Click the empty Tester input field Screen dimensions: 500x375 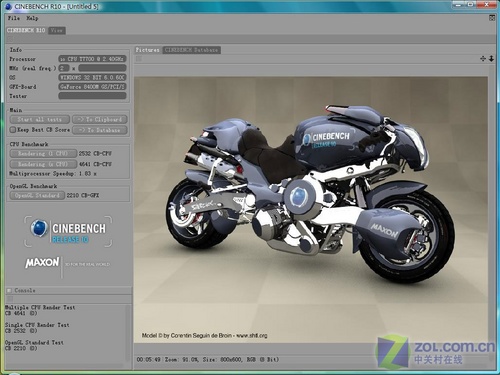[92, 96]
